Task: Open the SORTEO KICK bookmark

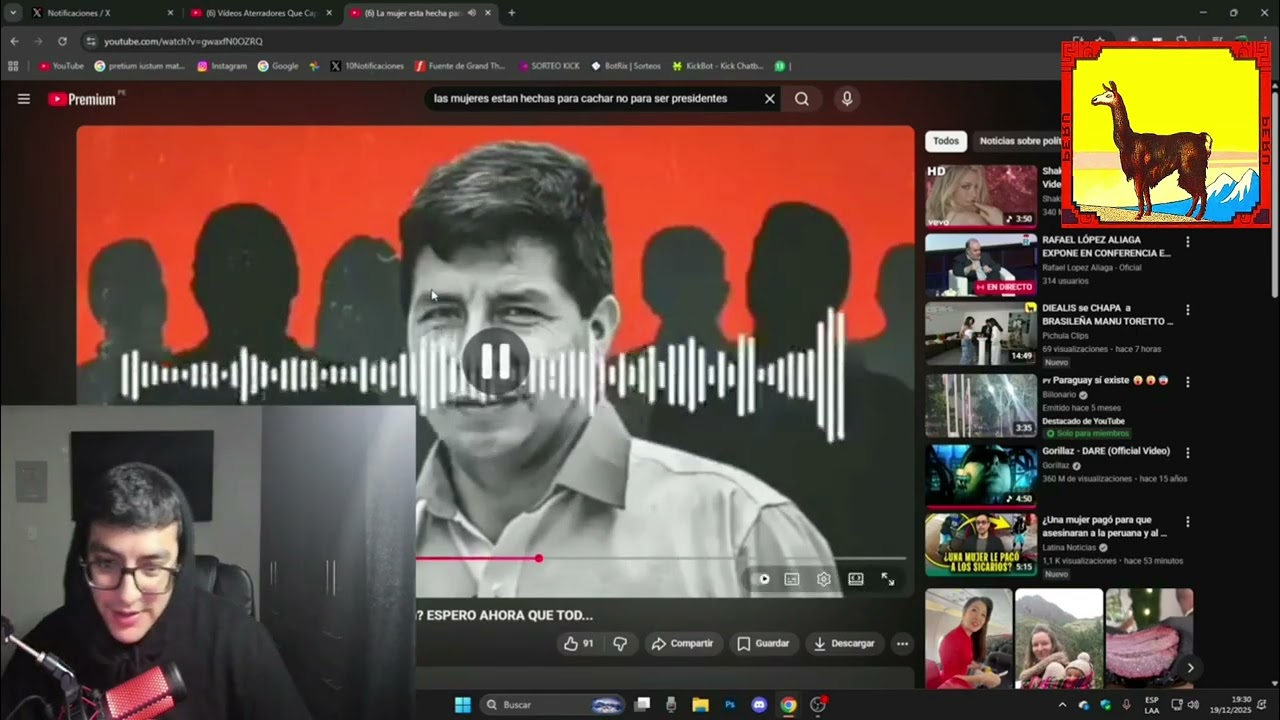Action: (550, 66)
